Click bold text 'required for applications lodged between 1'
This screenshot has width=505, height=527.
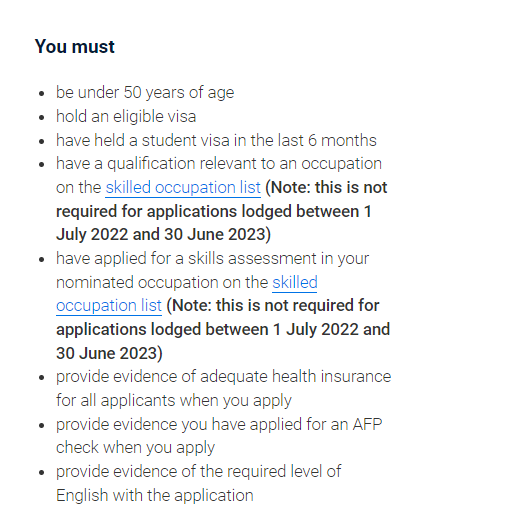click(x=214, y=211)
